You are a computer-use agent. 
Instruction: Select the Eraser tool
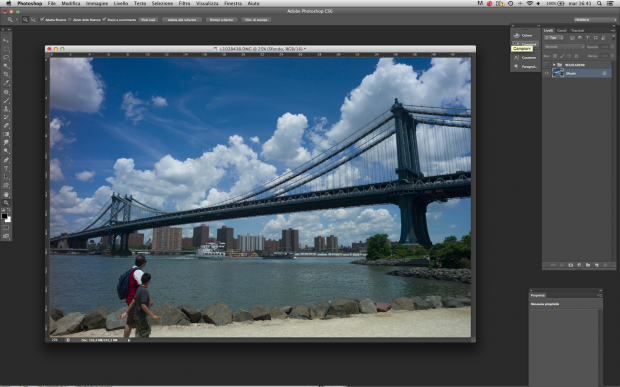6,125
